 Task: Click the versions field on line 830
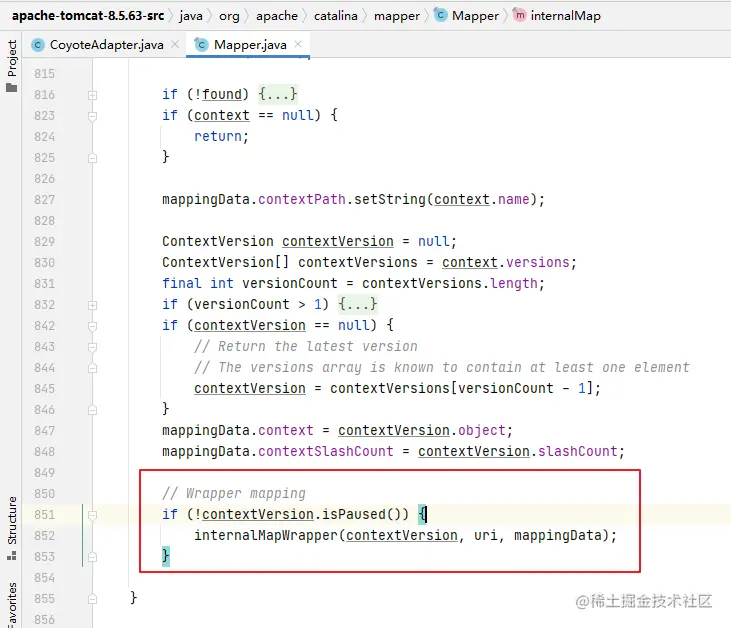(538, 262)
